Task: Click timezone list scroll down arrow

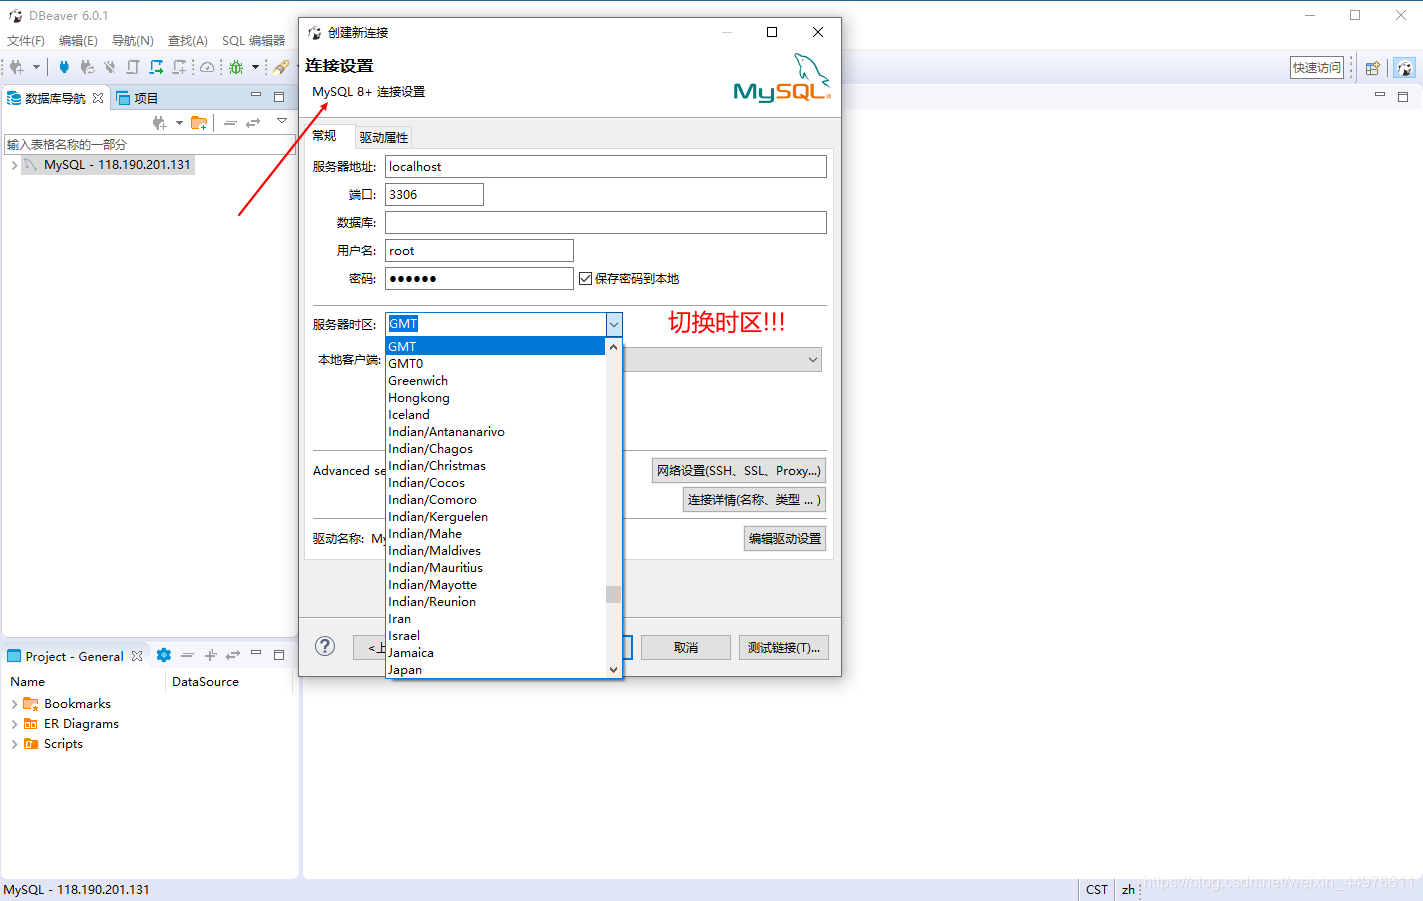Action: point(613,670)
